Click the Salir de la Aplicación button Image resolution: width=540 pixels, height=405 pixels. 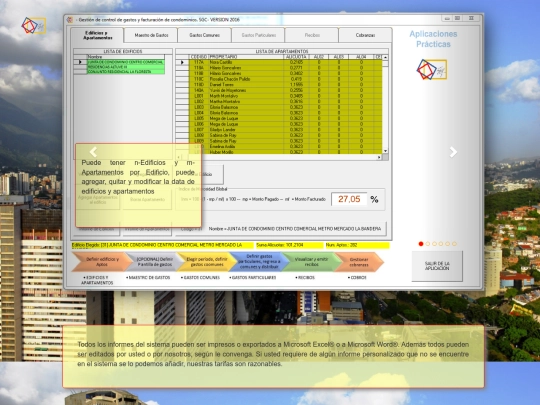pyautogui.click(x=437, y=266)
